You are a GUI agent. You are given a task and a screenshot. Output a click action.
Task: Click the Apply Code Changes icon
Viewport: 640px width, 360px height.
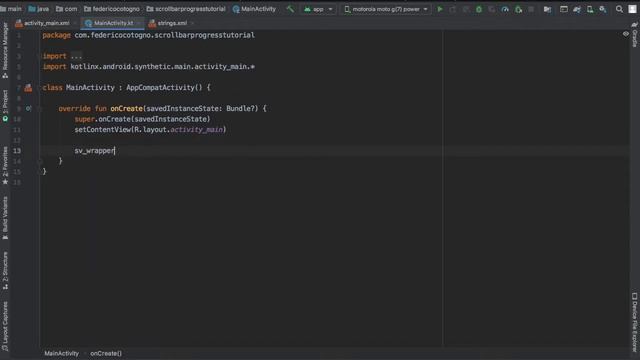click(x=466, y=9)
